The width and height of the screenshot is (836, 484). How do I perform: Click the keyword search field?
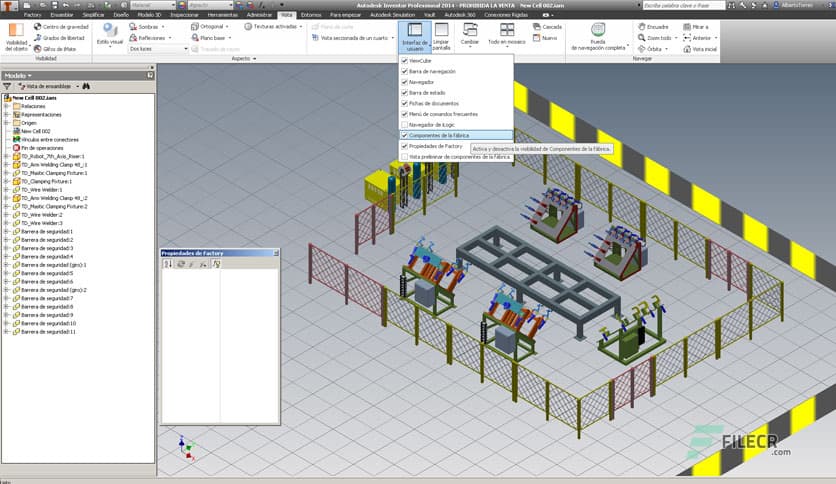pos(684,5)
